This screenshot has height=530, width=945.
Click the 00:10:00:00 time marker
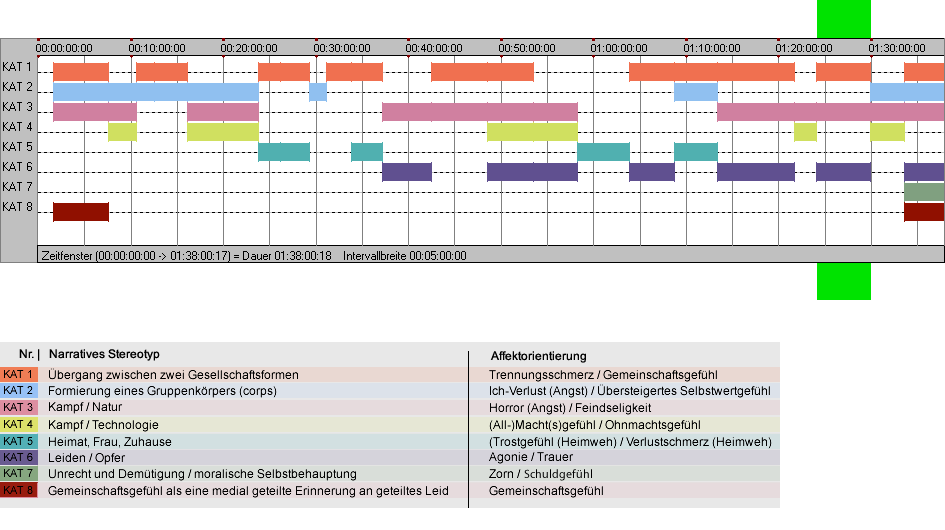pos(157,48)
